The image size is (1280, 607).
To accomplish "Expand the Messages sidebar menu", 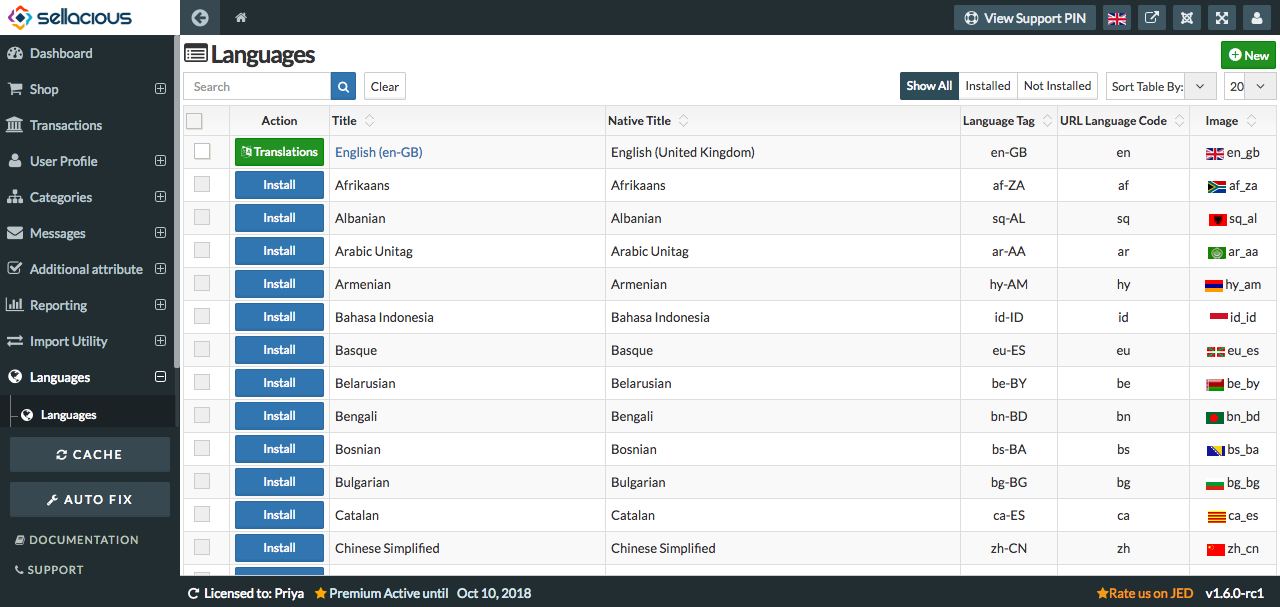I will pos(160,233).
